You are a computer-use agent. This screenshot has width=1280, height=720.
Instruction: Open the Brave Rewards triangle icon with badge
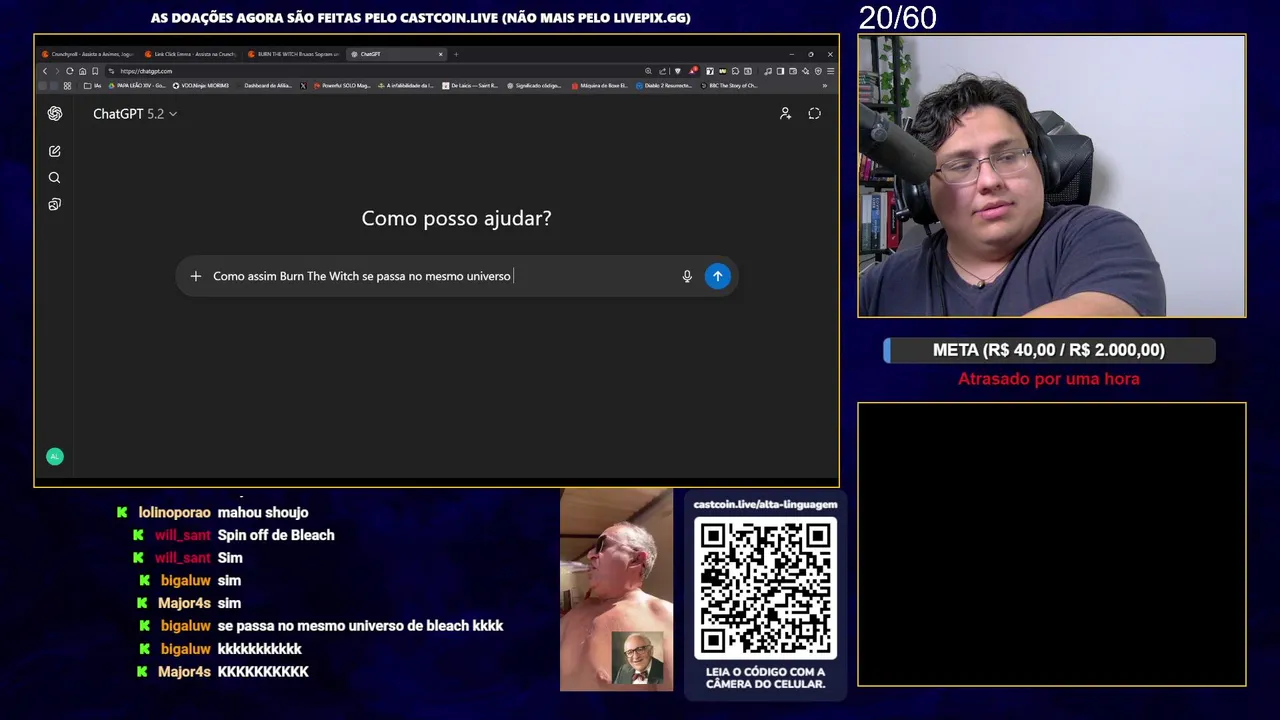pyautogui.click(x=693, y=71)
